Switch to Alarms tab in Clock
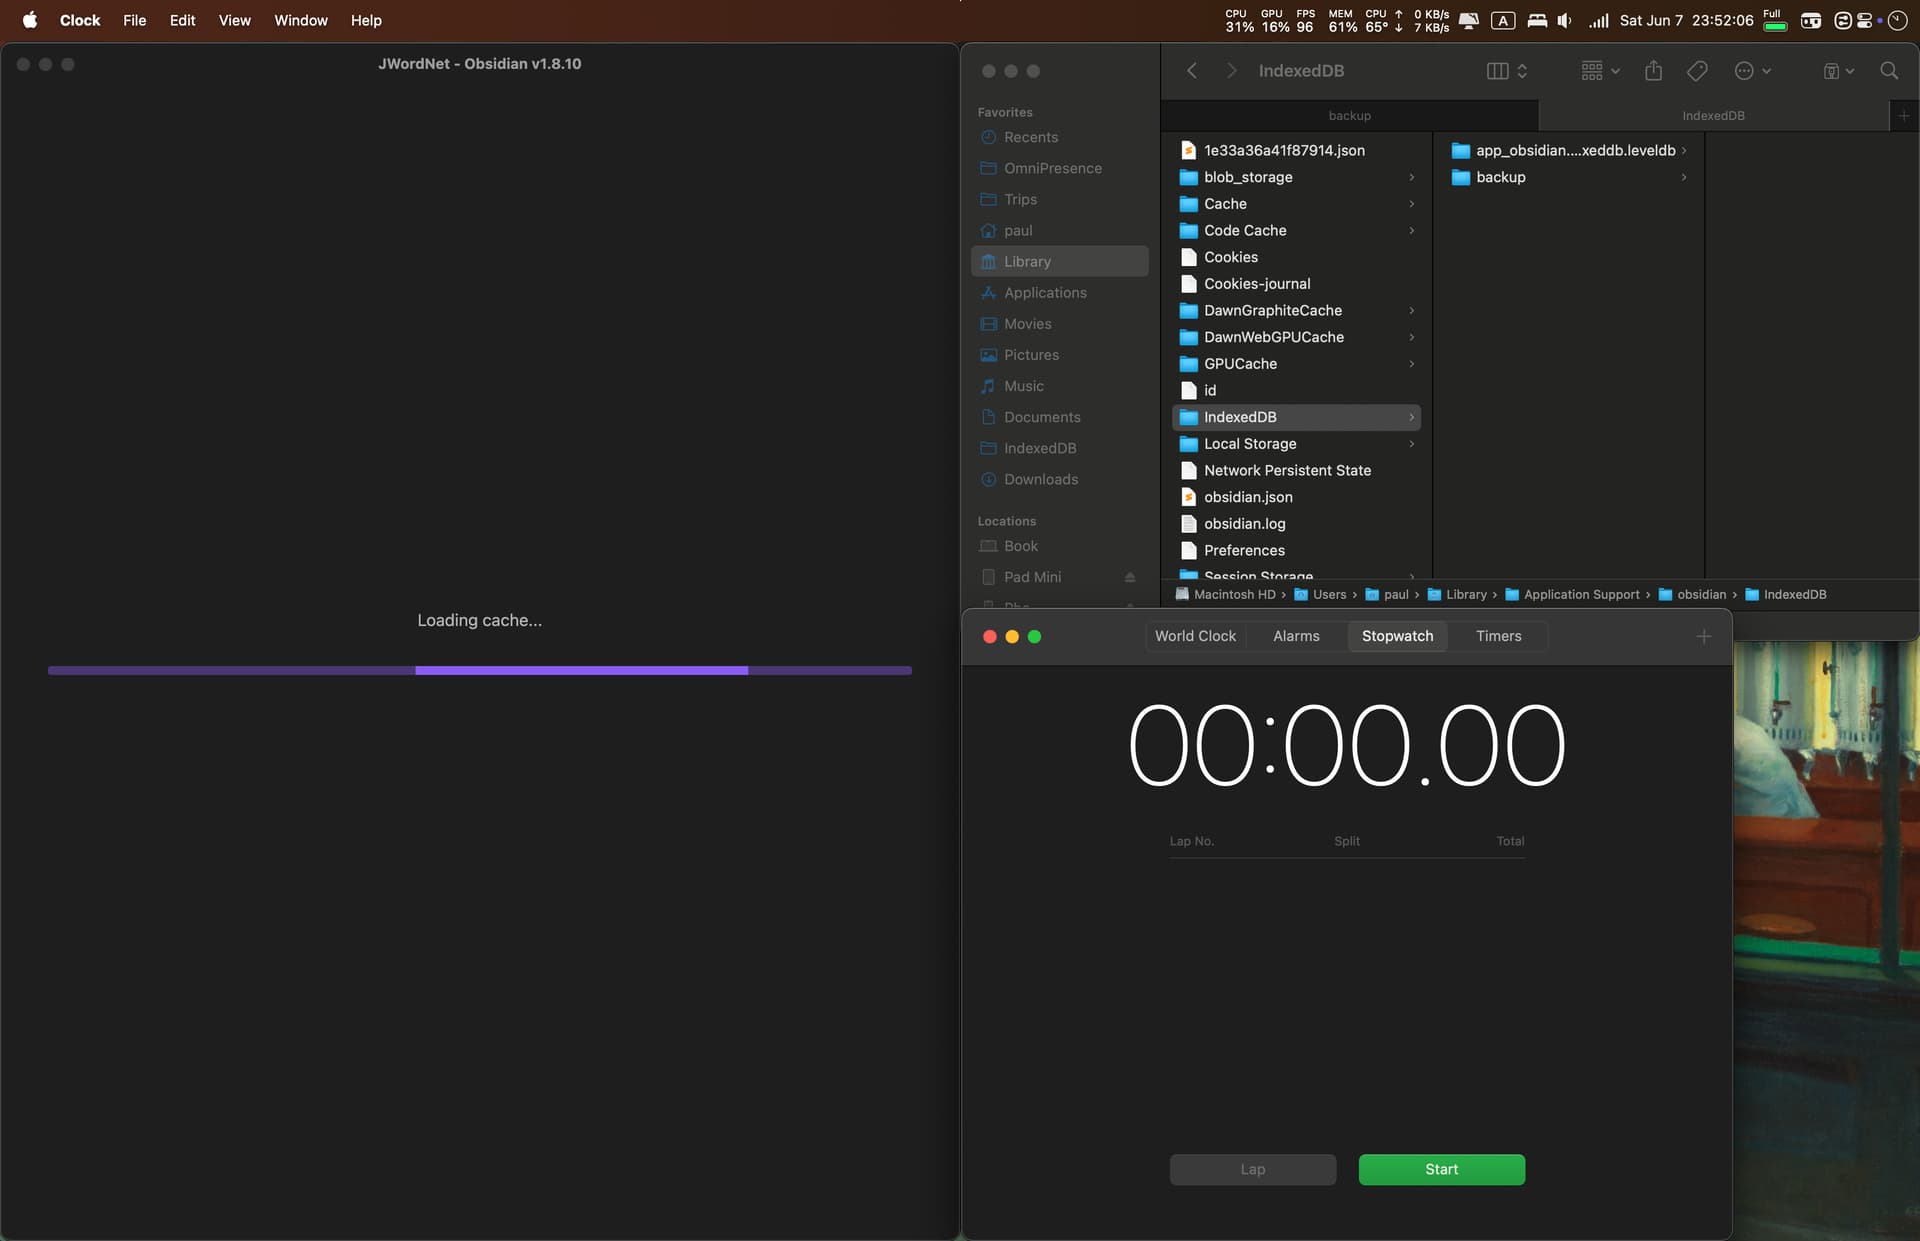 pyautogui.click(x=1296, y=636)
